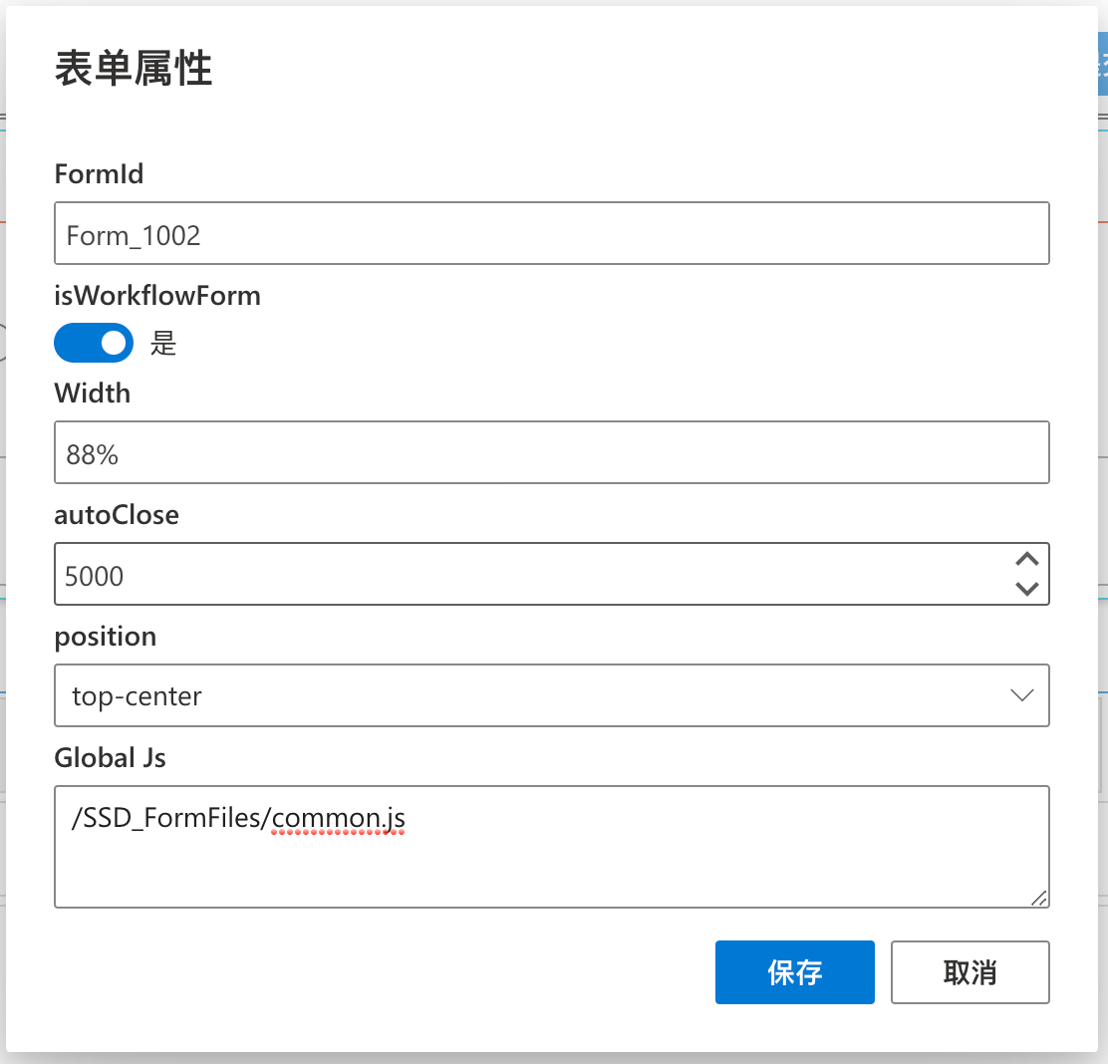
Task: Click the FormId field label
Action: tap(99, 174)
